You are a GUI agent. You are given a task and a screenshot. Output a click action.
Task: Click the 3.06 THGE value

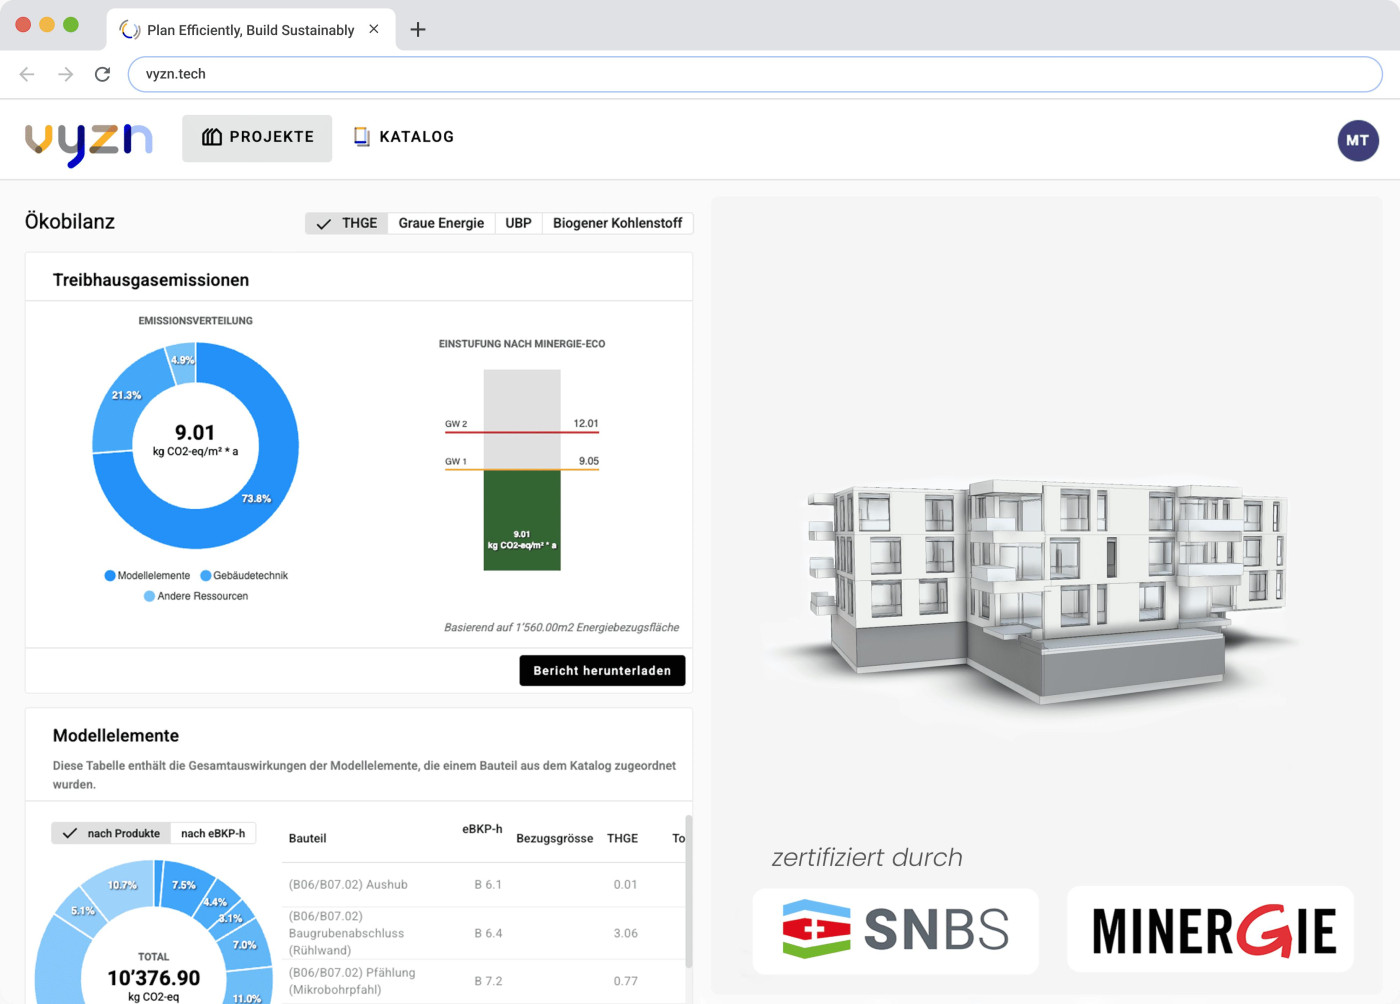[x=625, y=934]
